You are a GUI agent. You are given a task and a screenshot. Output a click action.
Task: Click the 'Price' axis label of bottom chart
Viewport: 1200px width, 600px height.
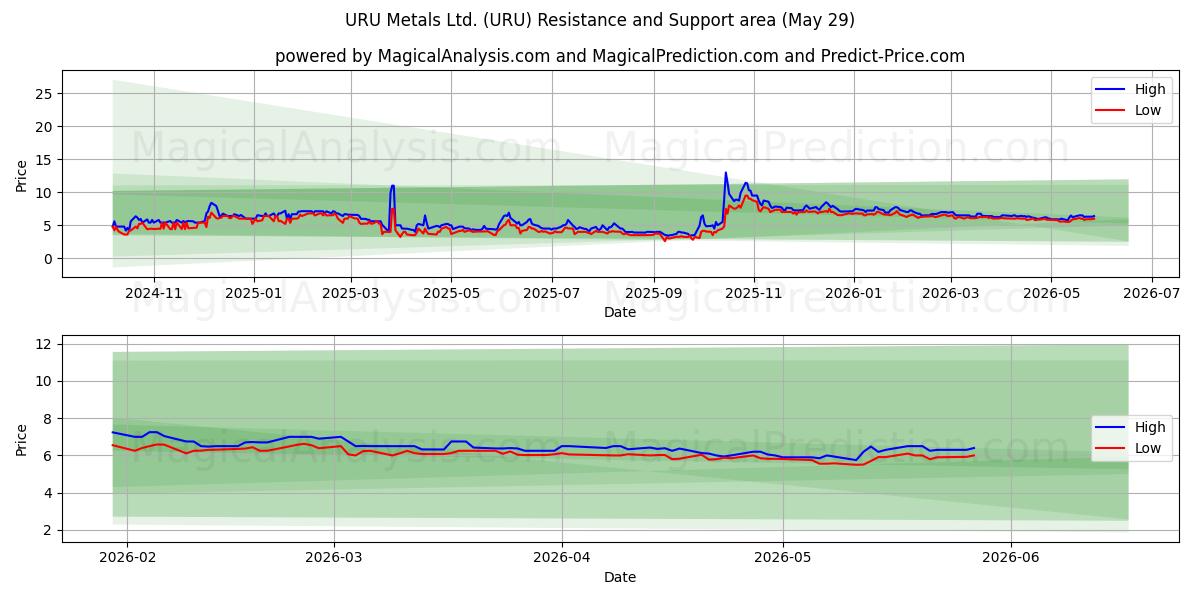point(22,439)
